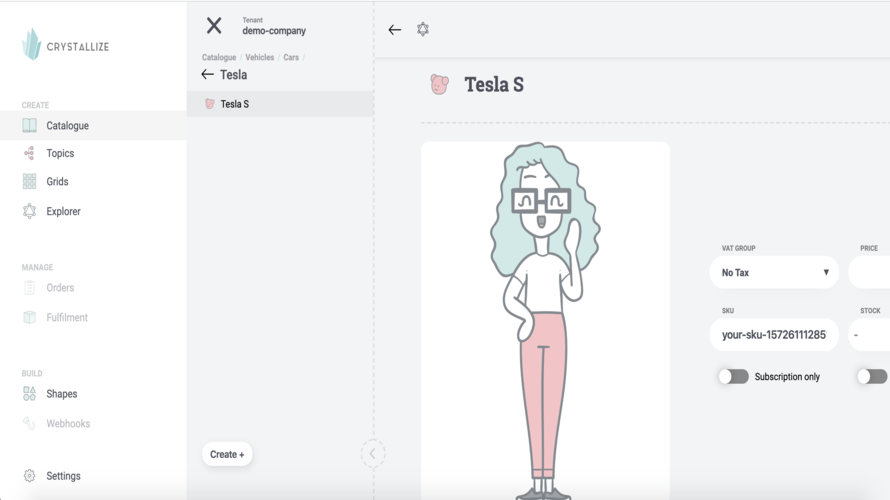Viewport: 890px width, 500px height.
Task: Click the product illustration image
Action: coord(545,321)
